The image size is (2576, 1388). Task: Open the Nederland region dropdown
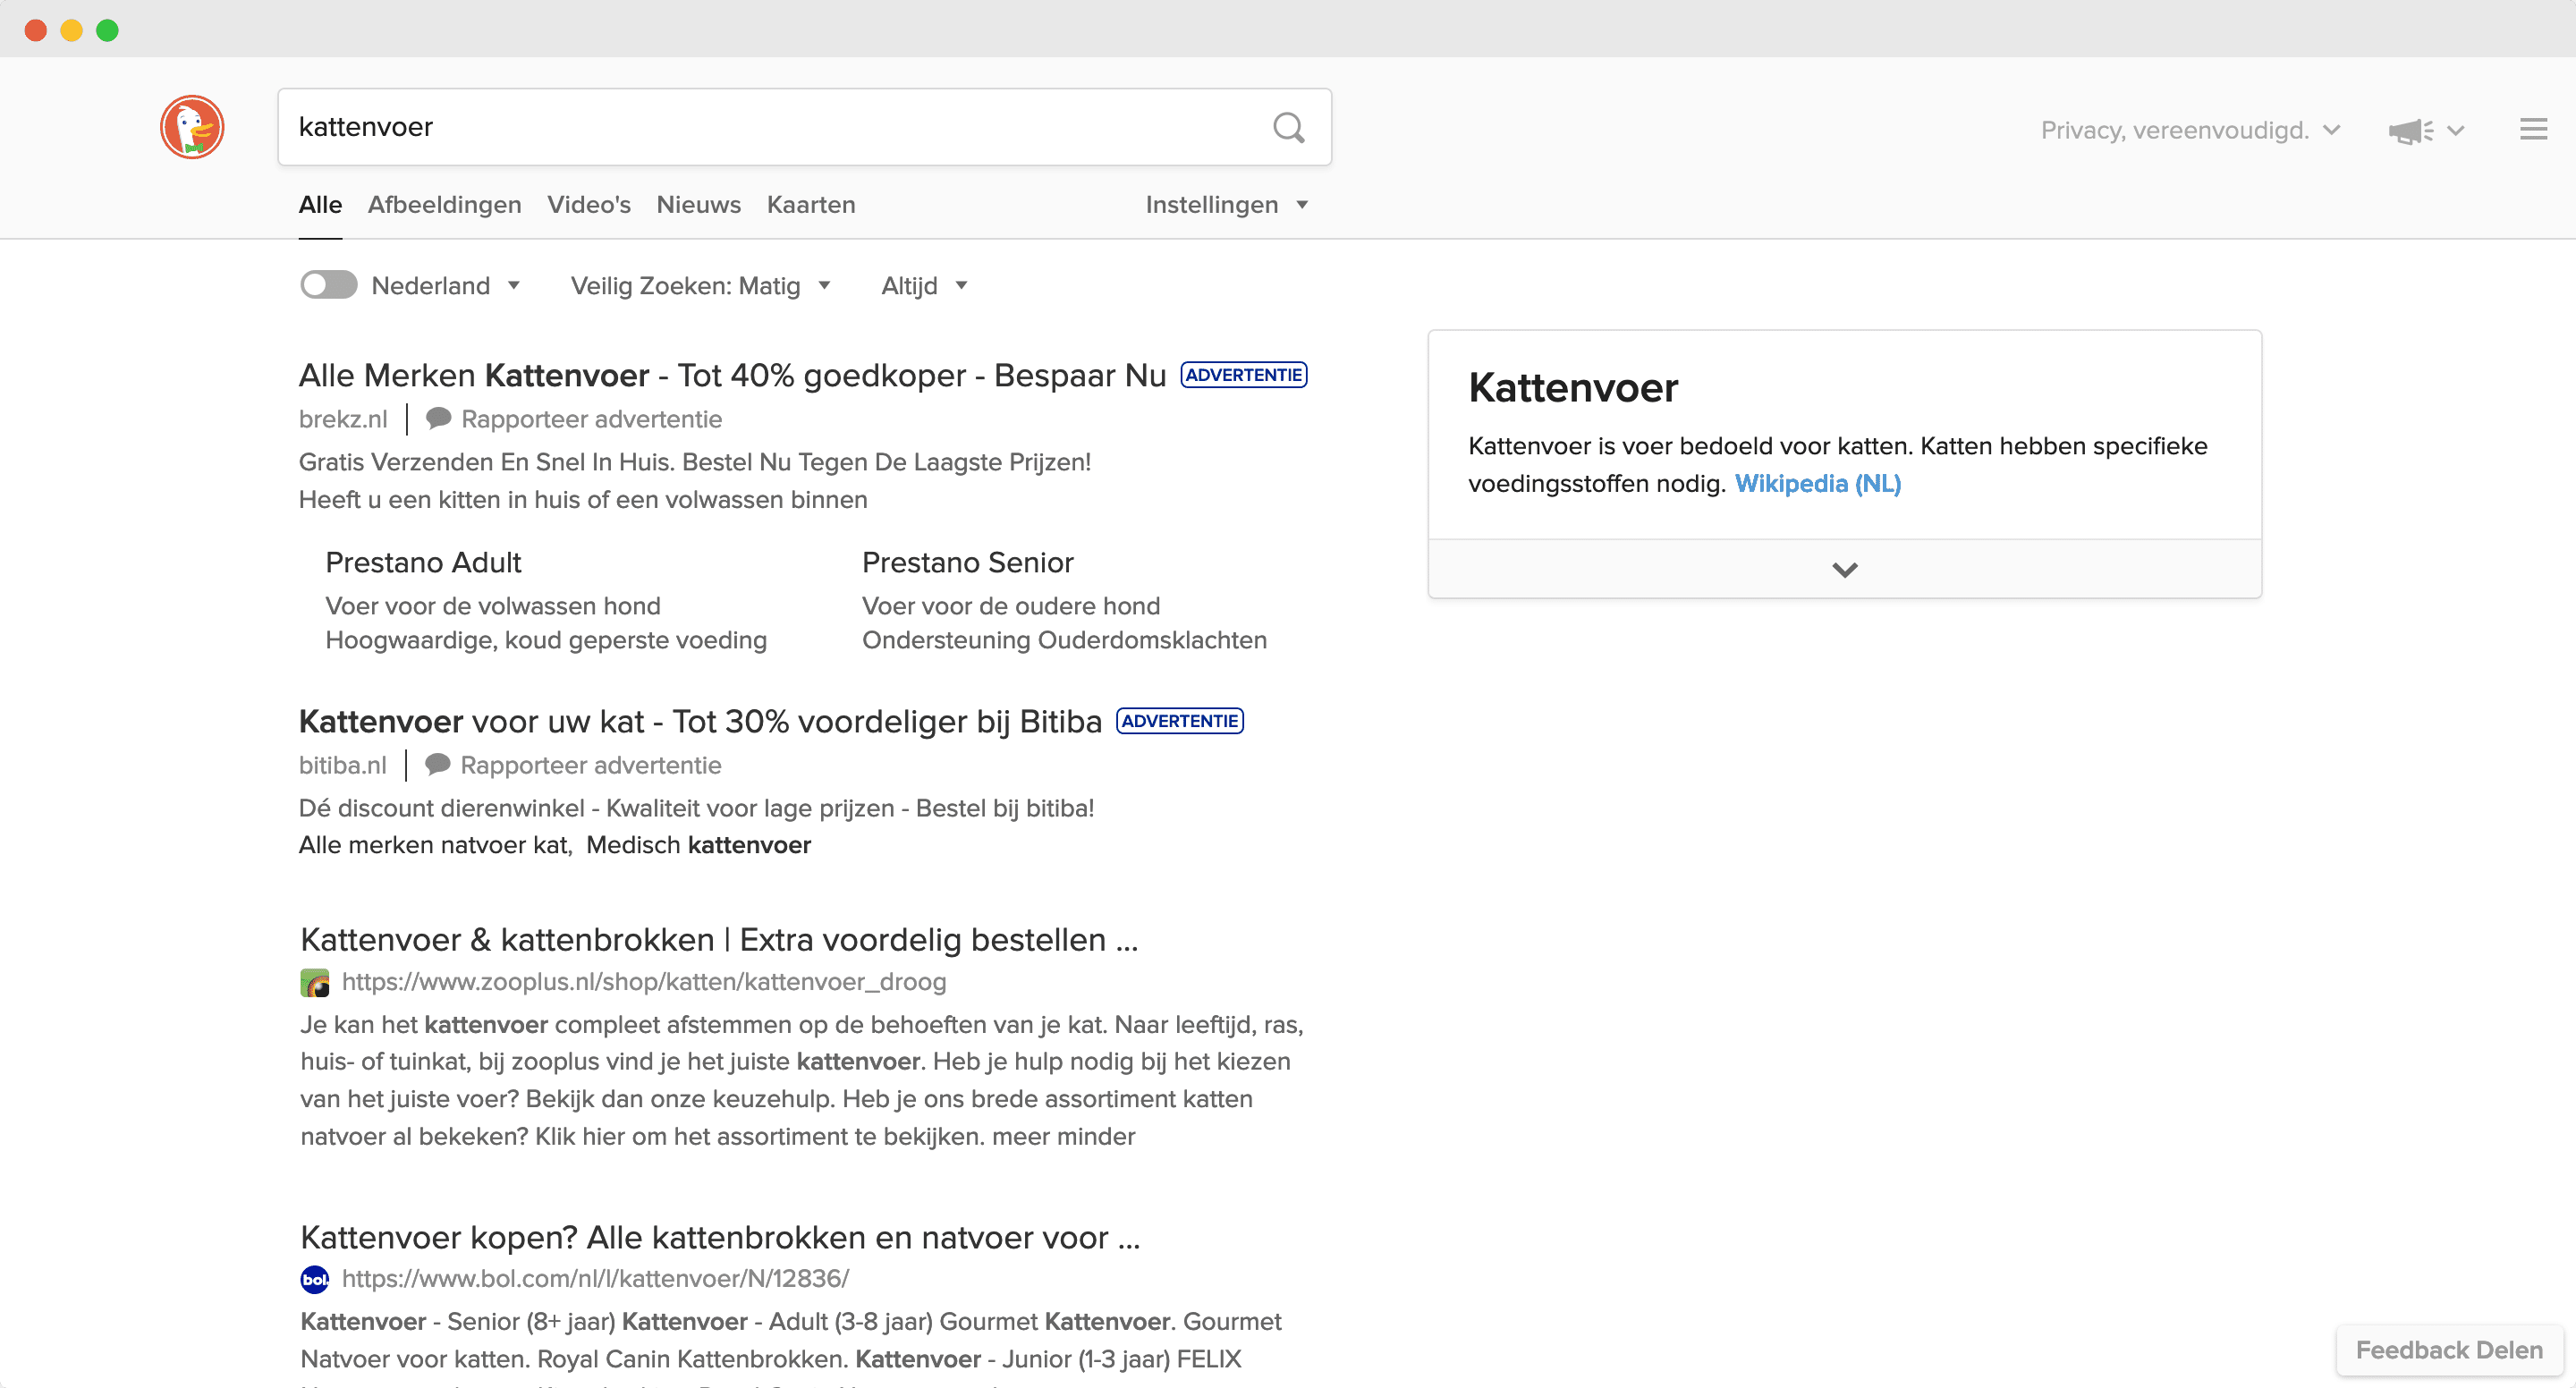point(446,286)
